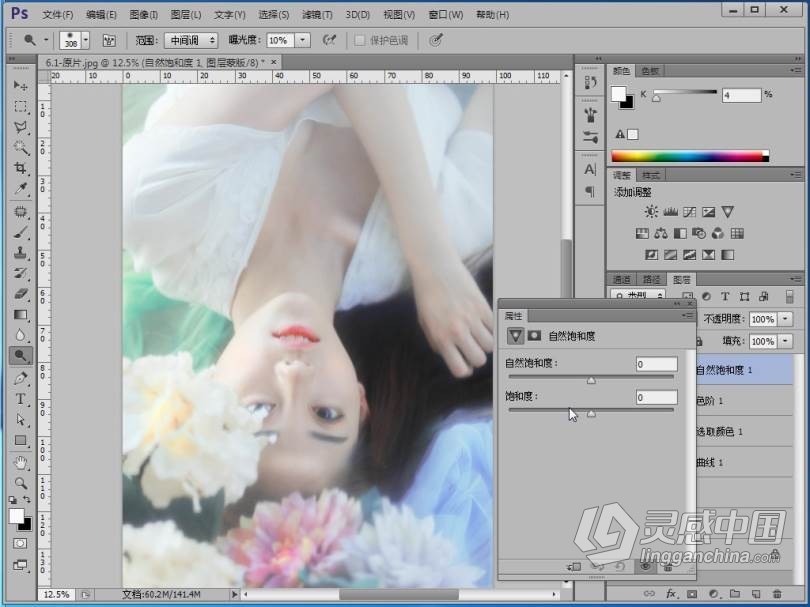This screenshot has height=607, width=810.
Task: Add a Channel Mixer adjustment
Action: [x=718, y=234]
